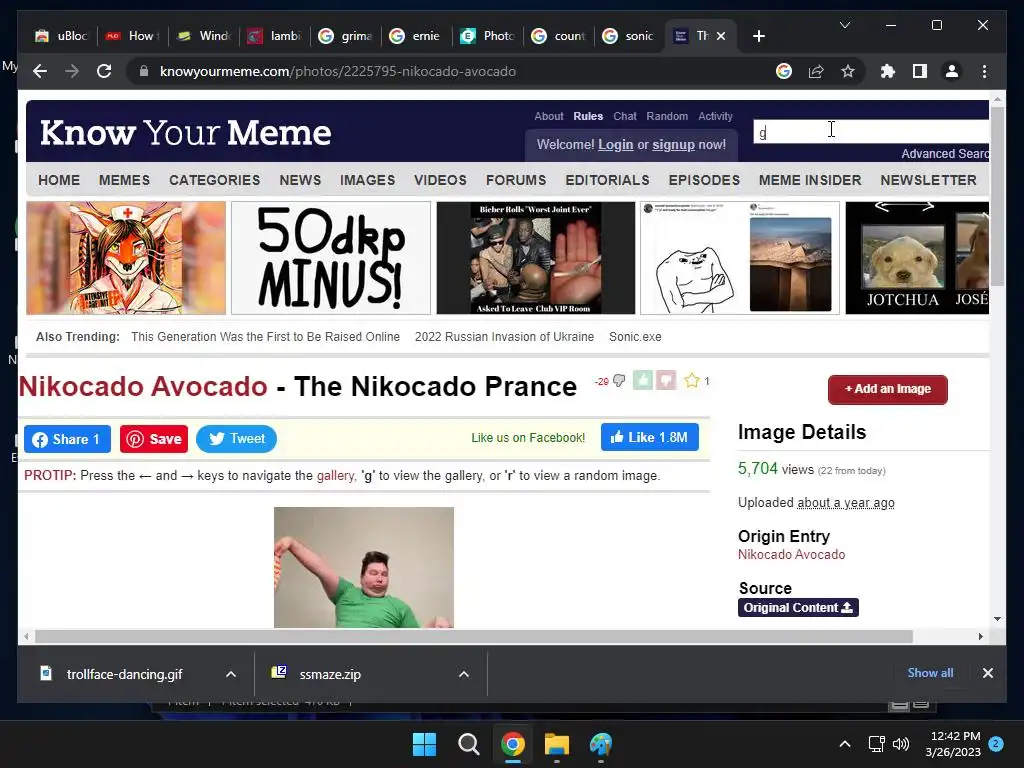The image size is (1024, 768).
Task: Click the Know Your Meme logo
Action: [x=185, y=133]
